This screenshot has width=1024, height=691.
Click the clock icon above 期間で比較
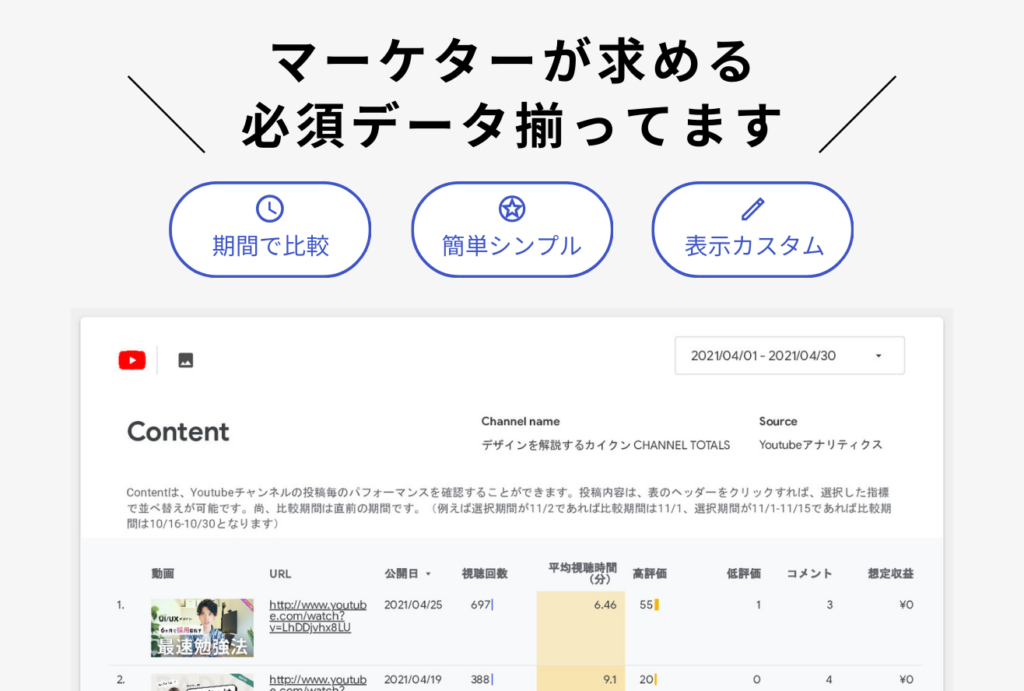270,209
